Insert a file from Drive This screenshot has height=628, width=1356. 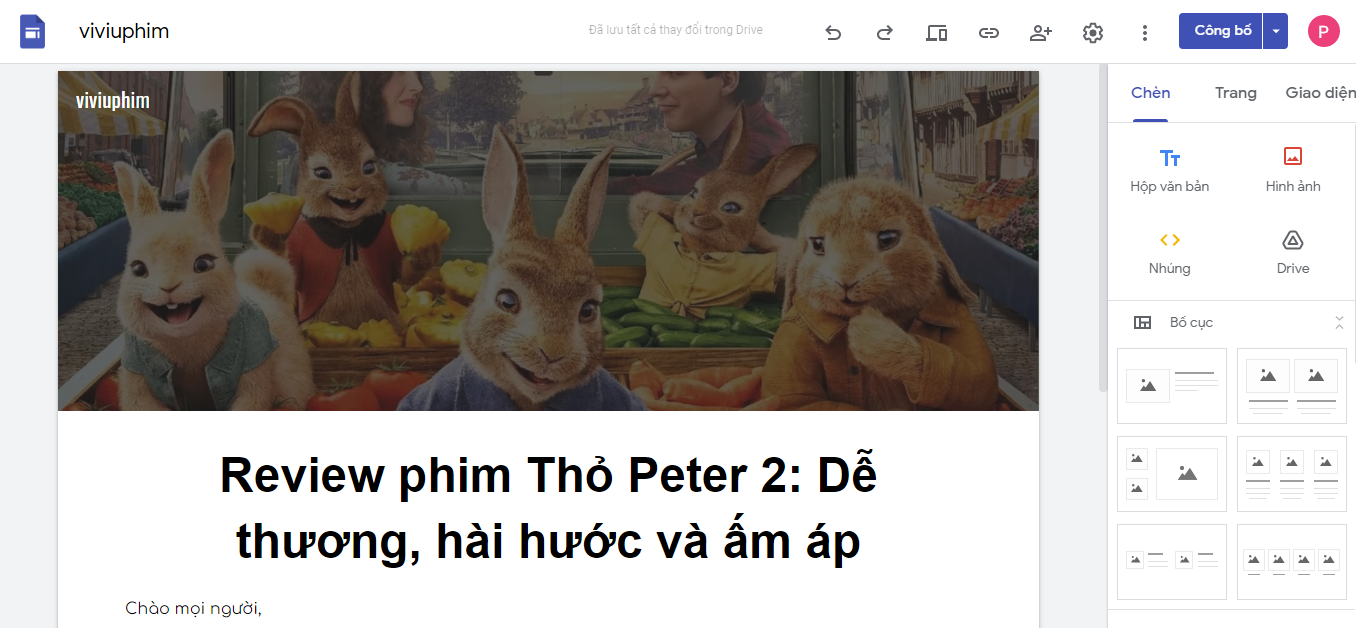pos(1293,253)
